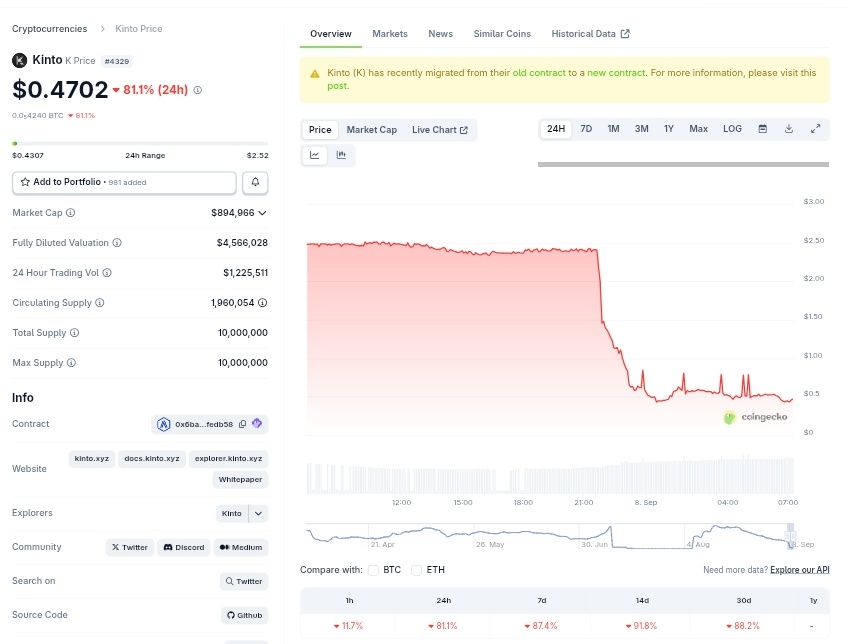This screenshot has height=644, width=848.
Task: Open the Markets tab
Action: pyautogui.click(x=390, y=34)
